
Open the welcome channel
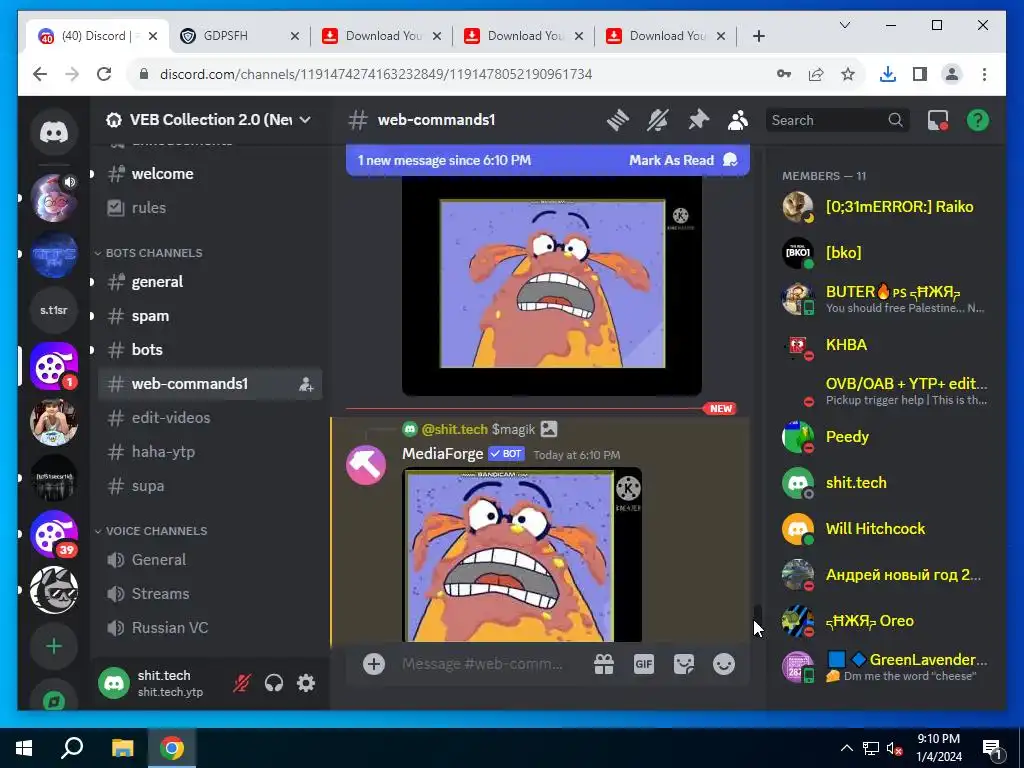pyautogui.click(x=210, y=174)
